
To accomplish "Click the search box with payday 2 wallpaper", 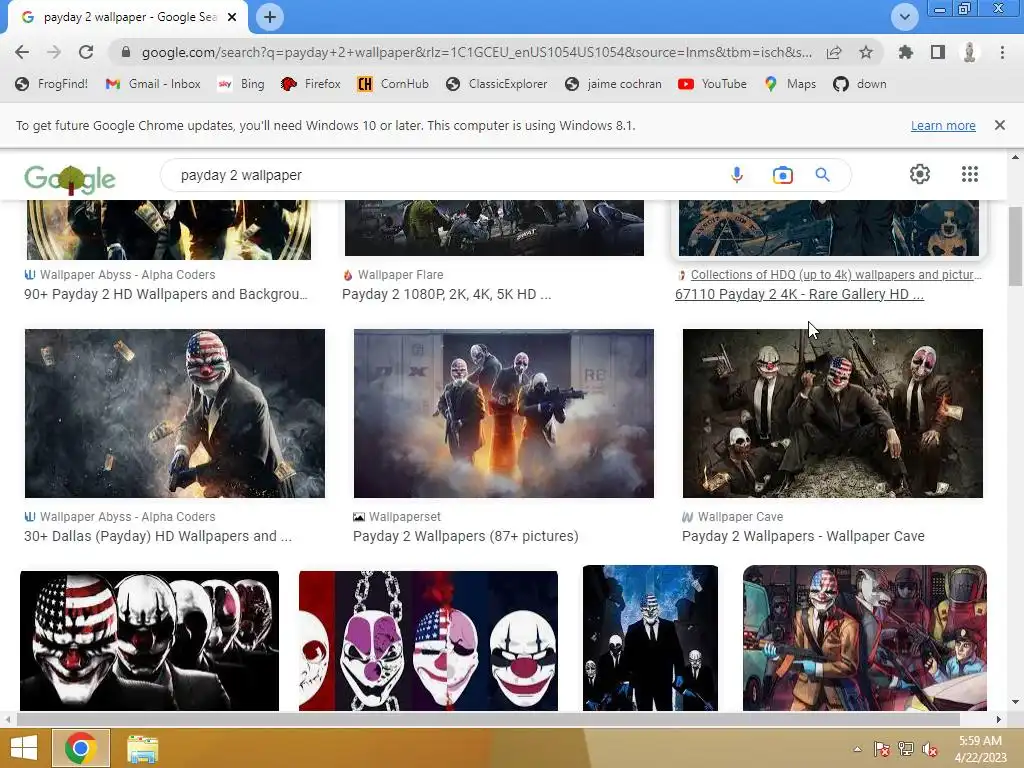I will click(x=444, y=175).
